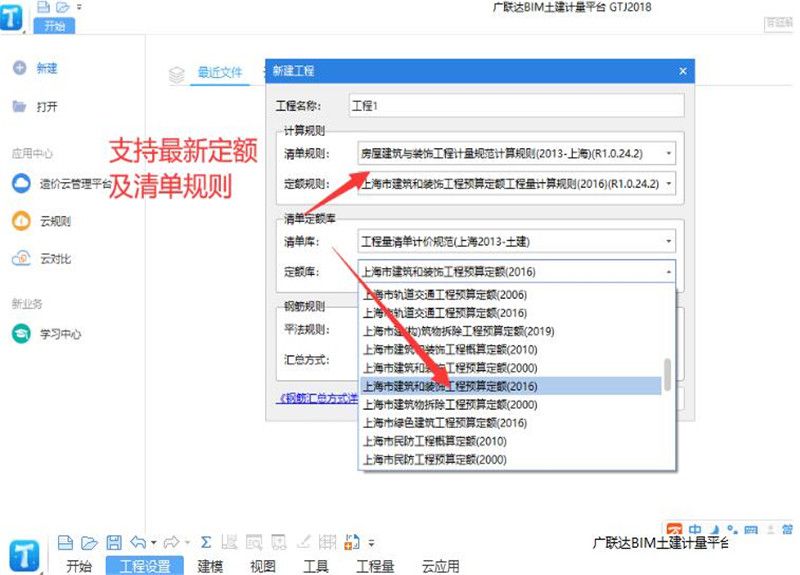Viewport: 800px width, 575px height.
Task: Click the 最近文件 layers icon
Action: (x=177, y=75)
